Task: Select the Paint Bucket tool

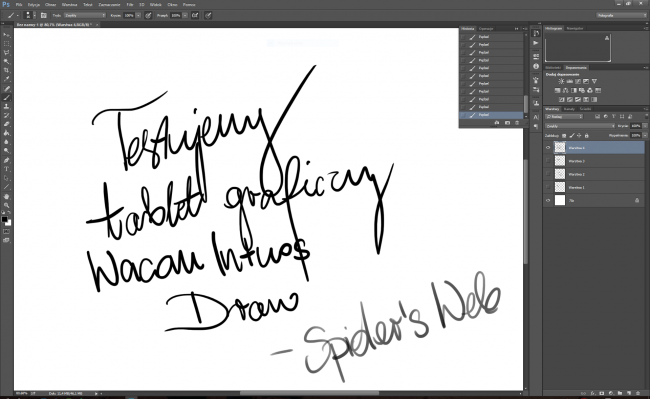Action: 6,133
